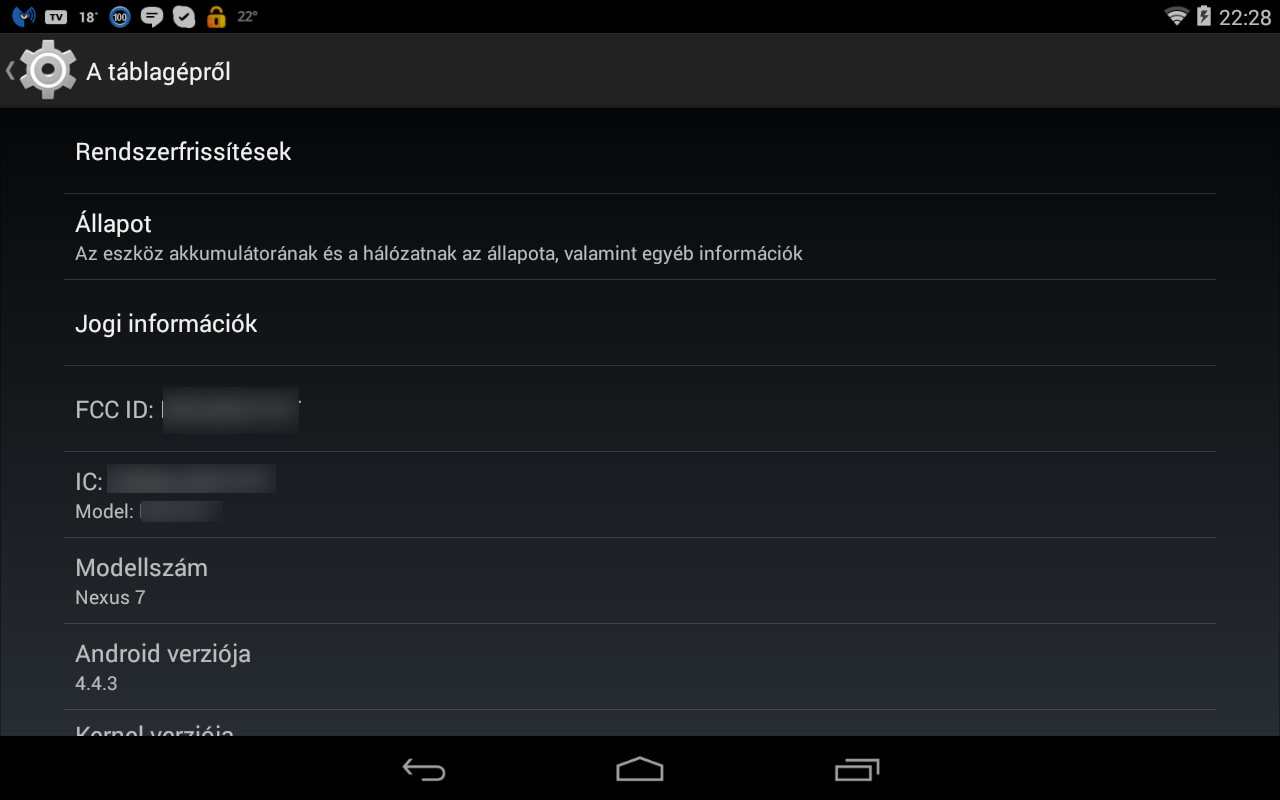Tap the checkmark task notification icon

184,17
